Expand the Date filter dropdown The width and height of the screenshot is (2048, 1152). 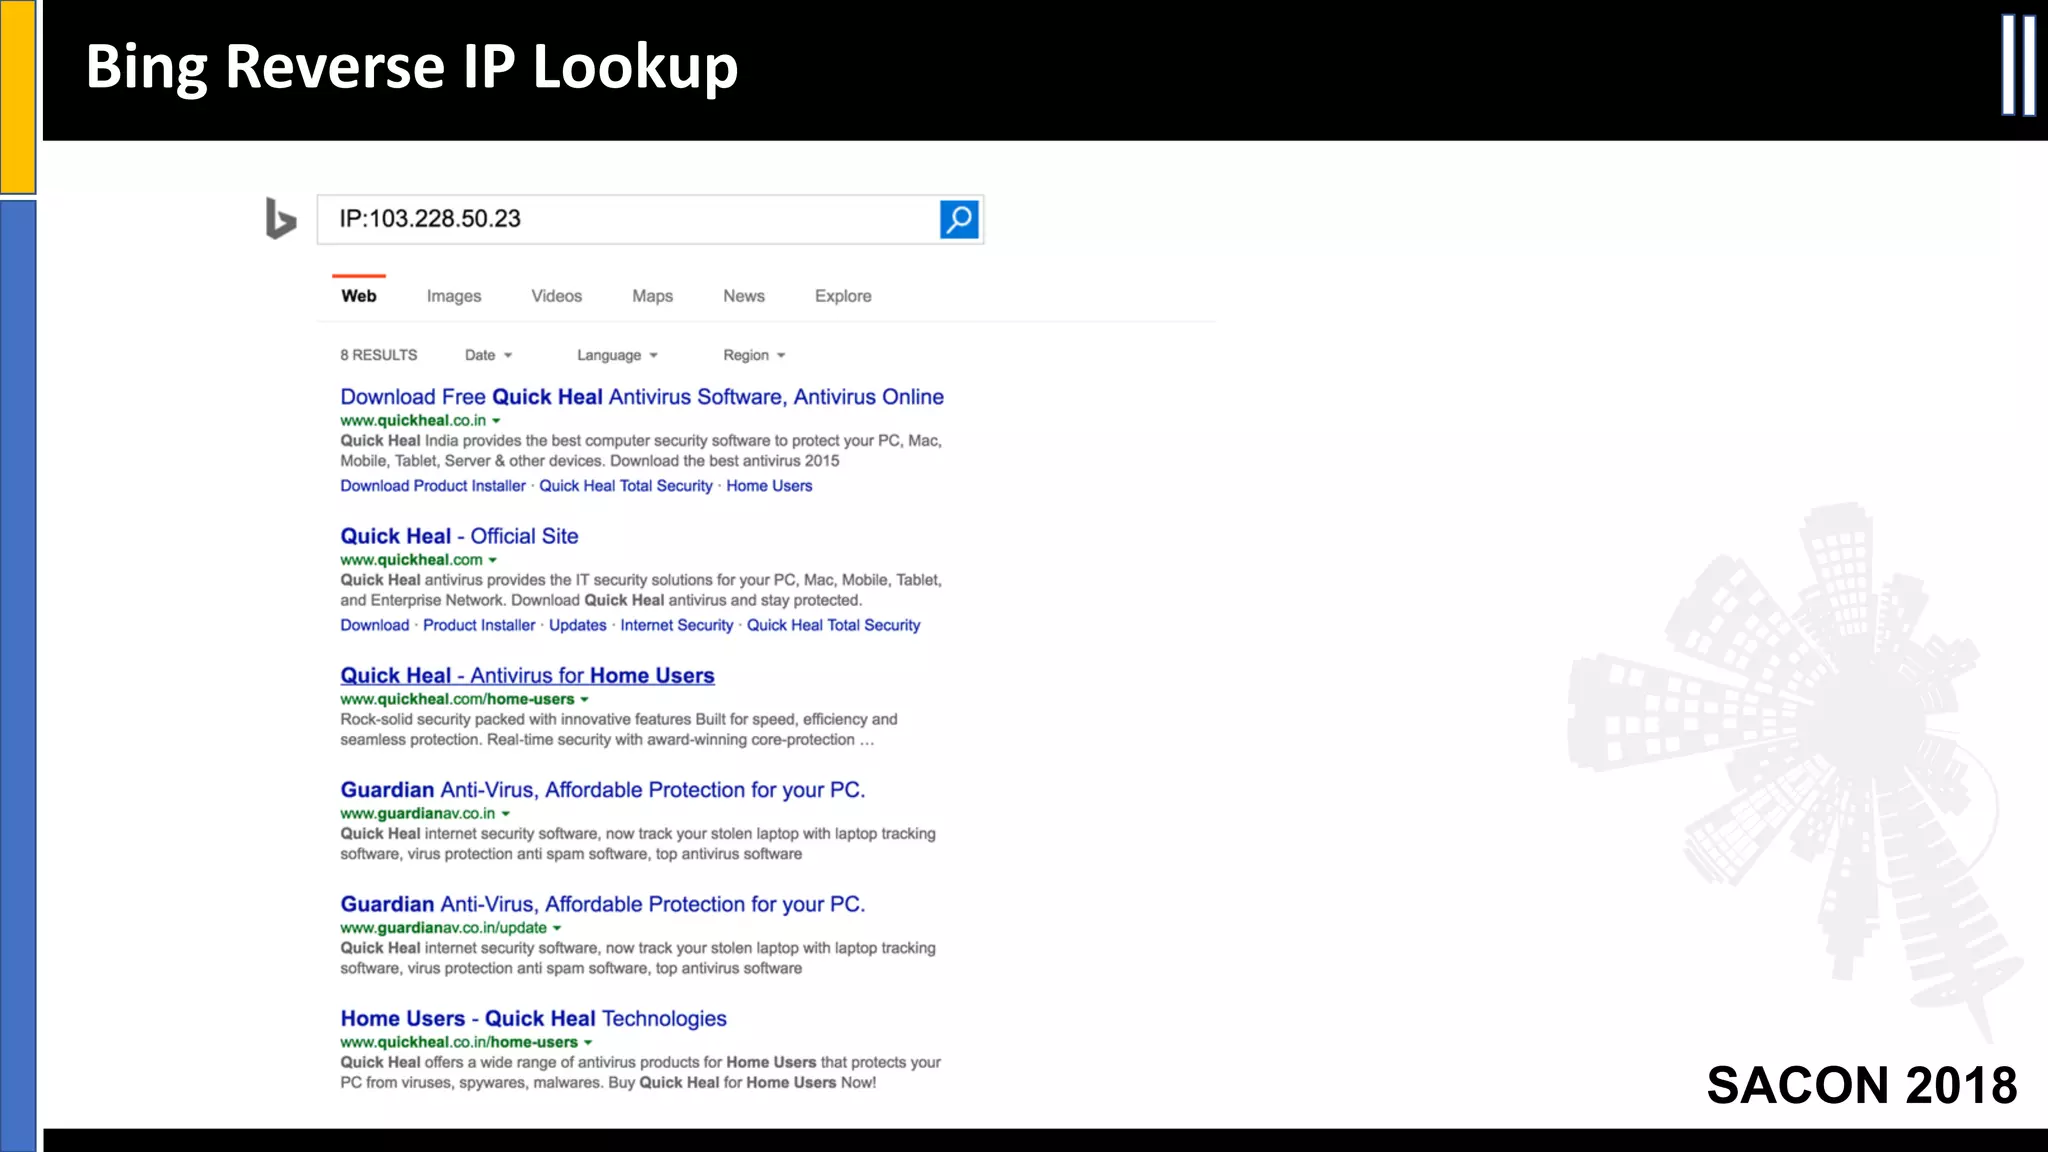[489, 355]
